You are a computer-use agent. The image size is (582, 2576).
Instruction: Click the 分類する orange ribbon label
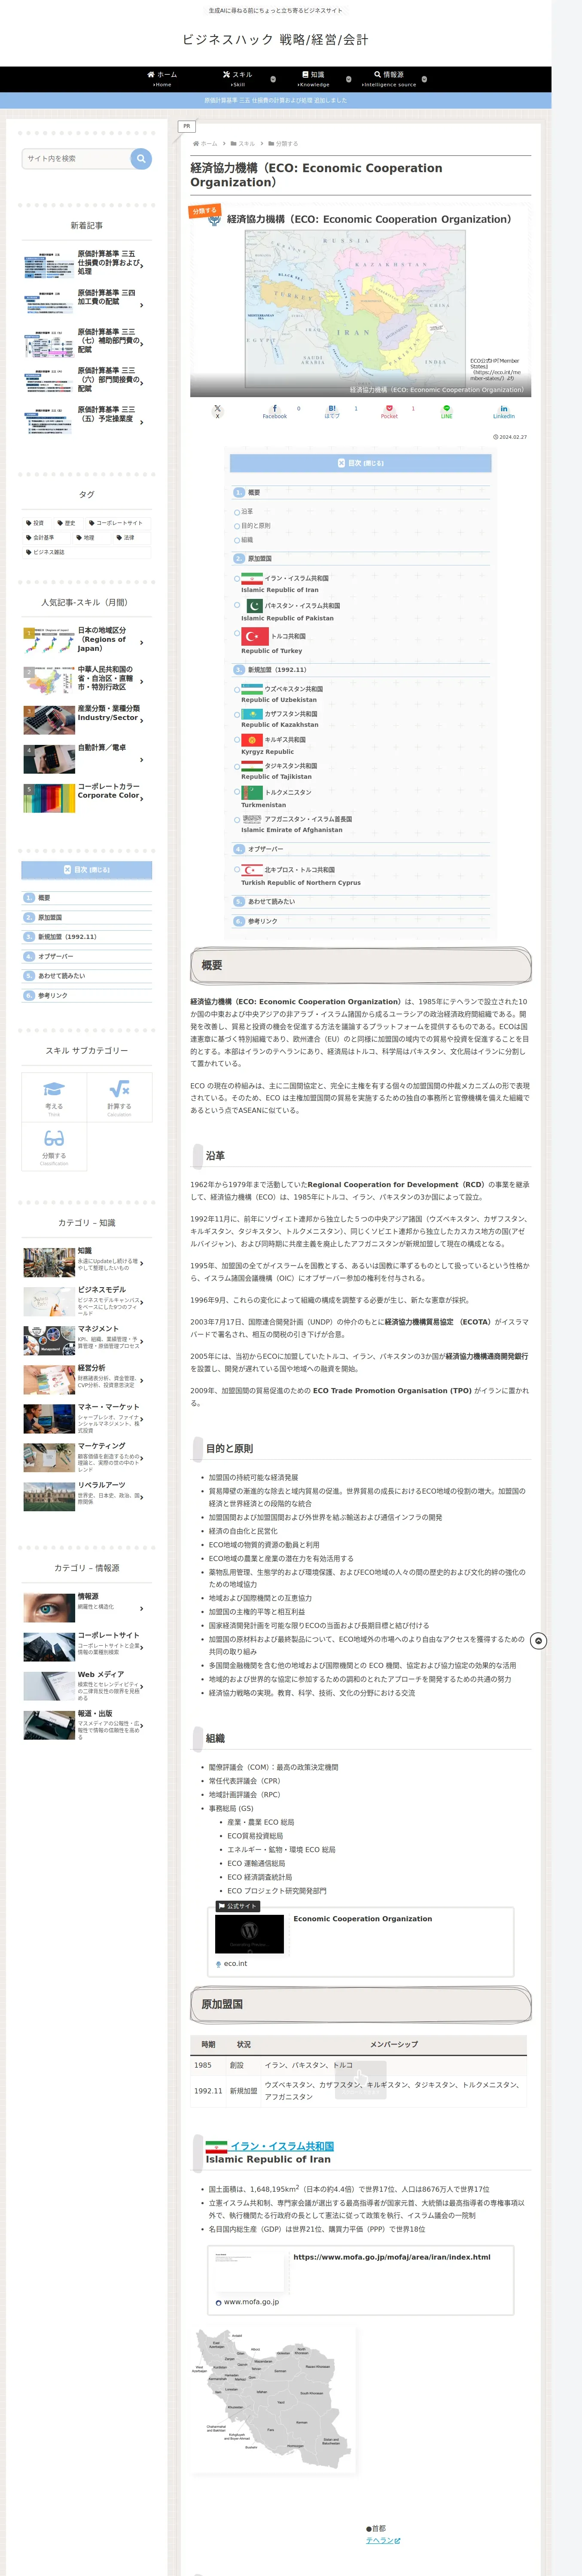204,211
